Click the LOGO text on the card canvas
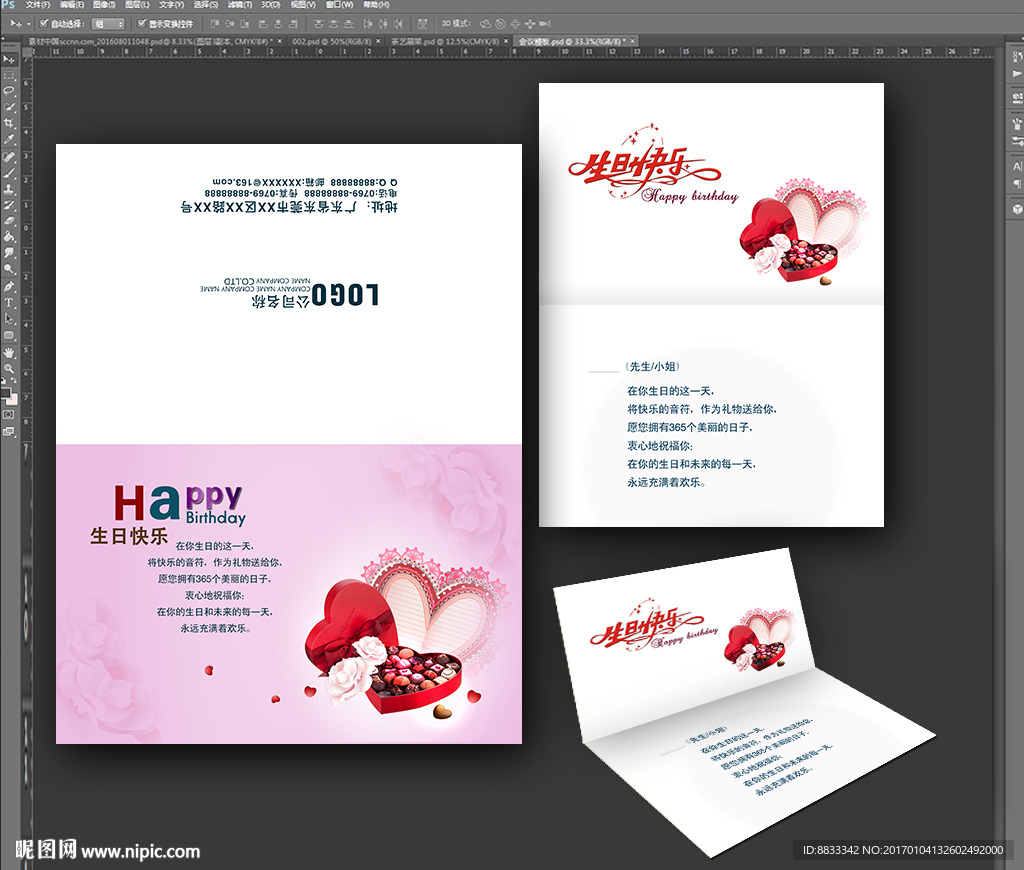1024x870 pixels. point(345,294)
